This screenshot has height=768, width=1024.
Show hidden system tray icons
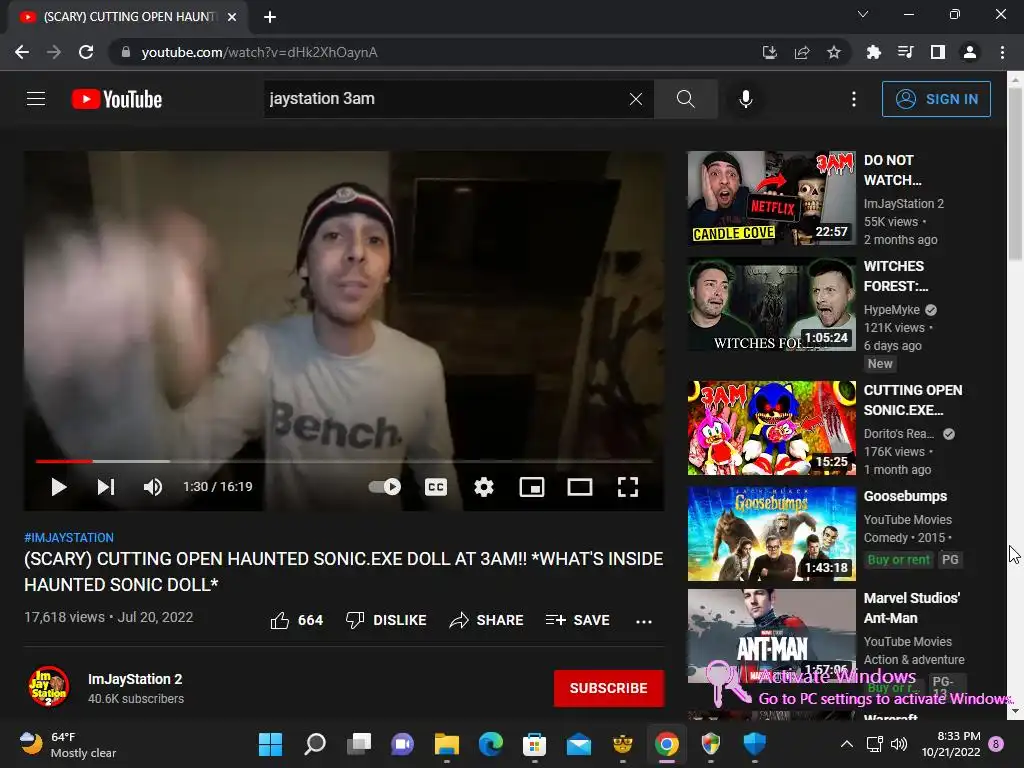pyautogui.click(x=846, y=744)
